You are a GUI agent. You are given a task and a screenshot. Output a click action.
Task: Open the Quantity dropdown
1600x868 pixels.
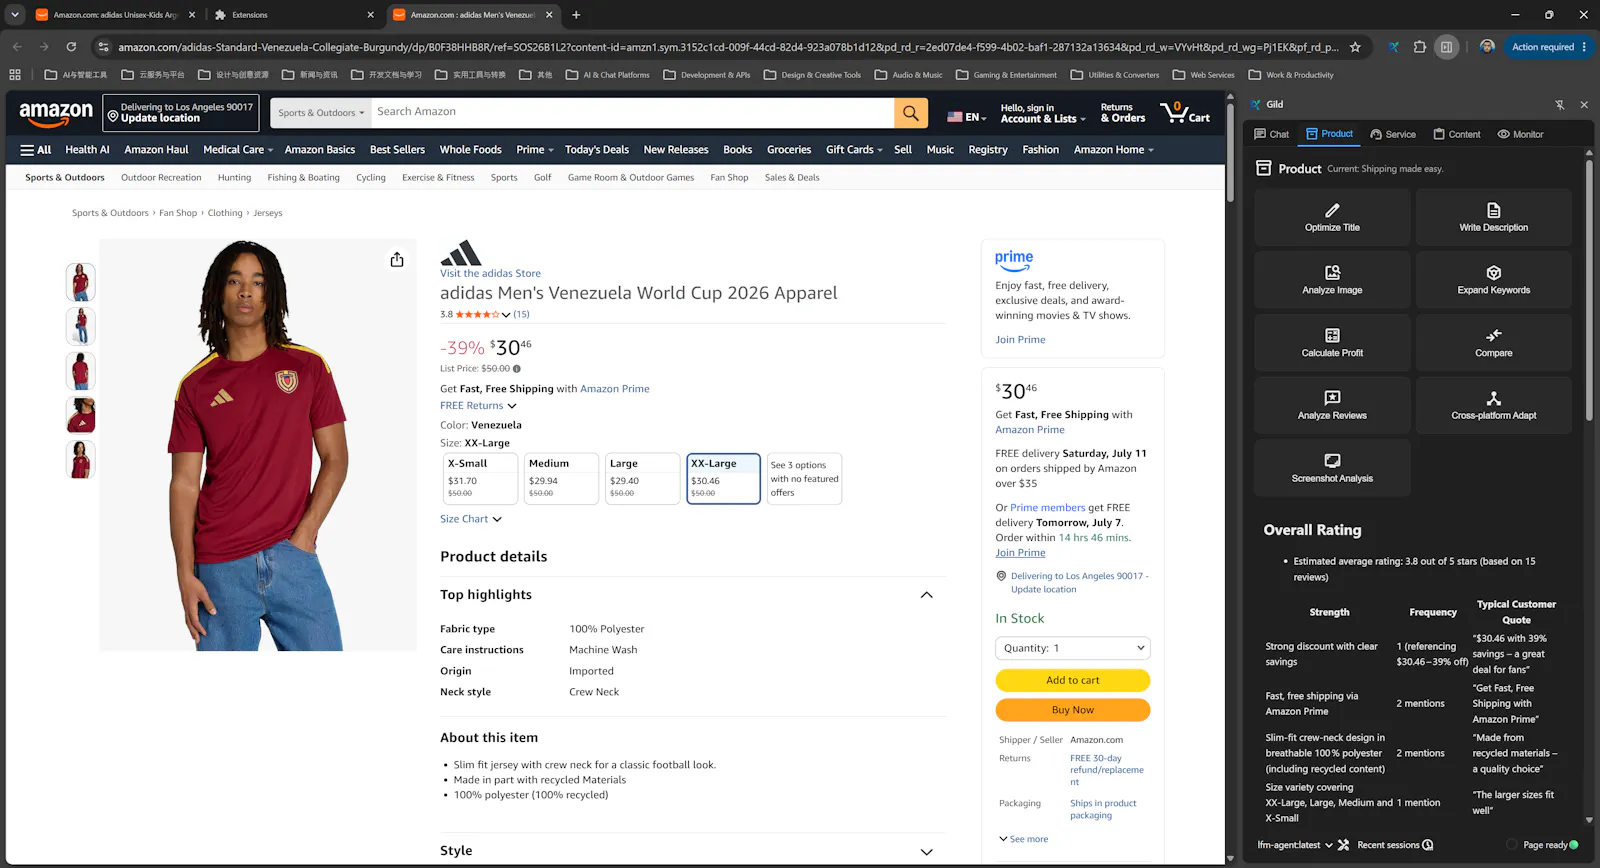[x=1073, y=648]
